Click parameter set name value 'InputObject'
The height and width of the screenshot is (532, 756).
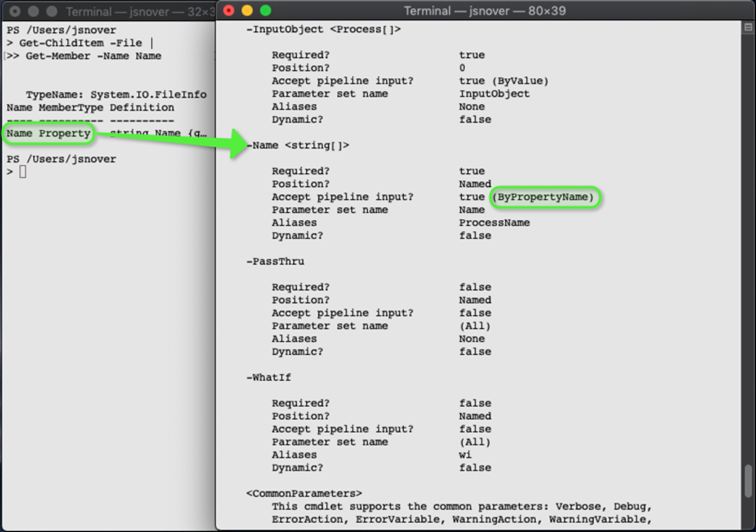[494, 94]
